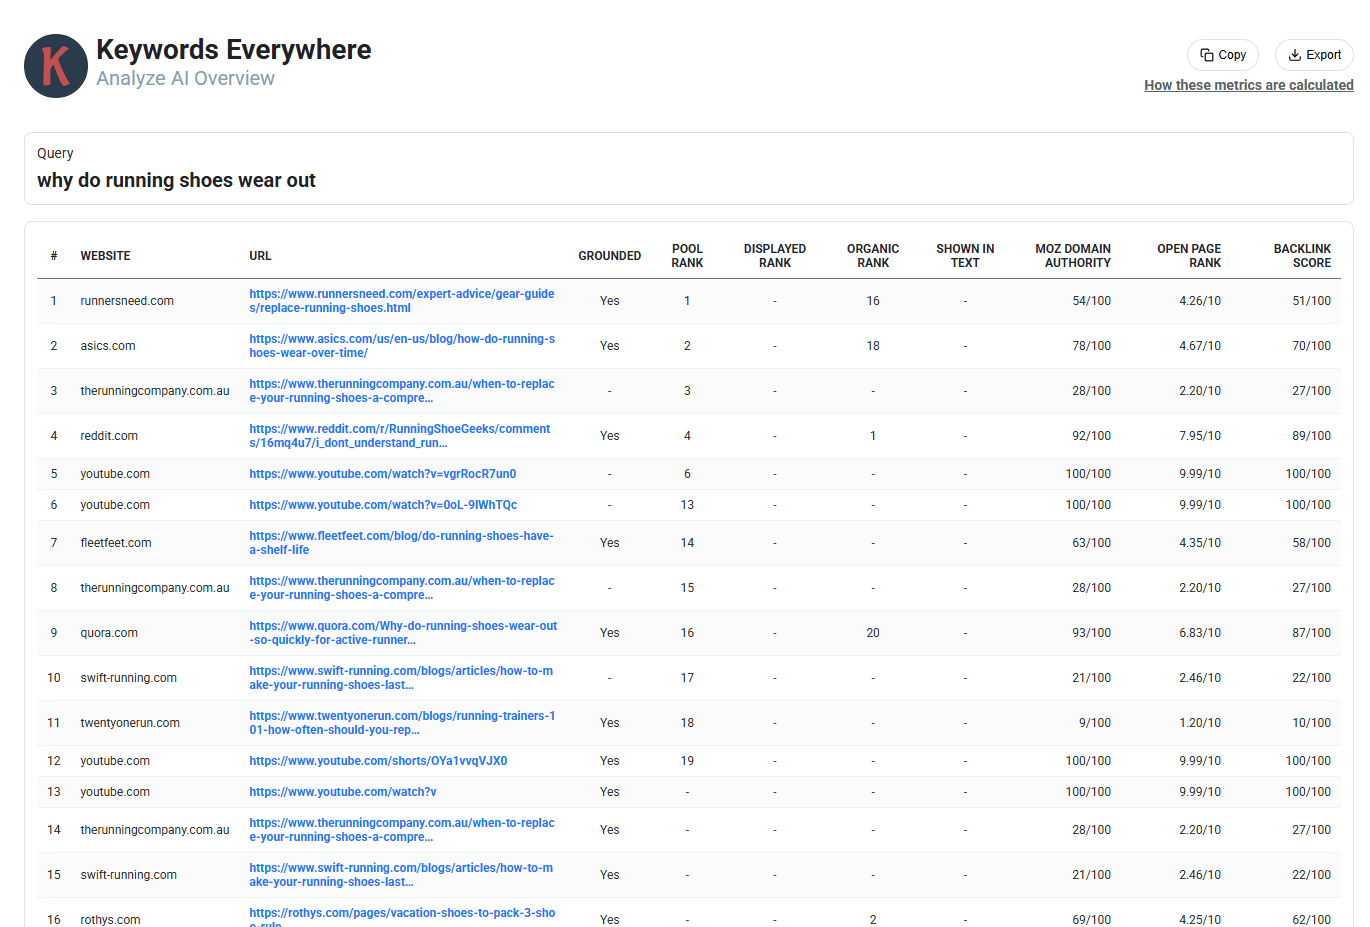Screen dimensions: 1370x927
Task: Select the asics.com website cell
Action: (x=108, y=346)
